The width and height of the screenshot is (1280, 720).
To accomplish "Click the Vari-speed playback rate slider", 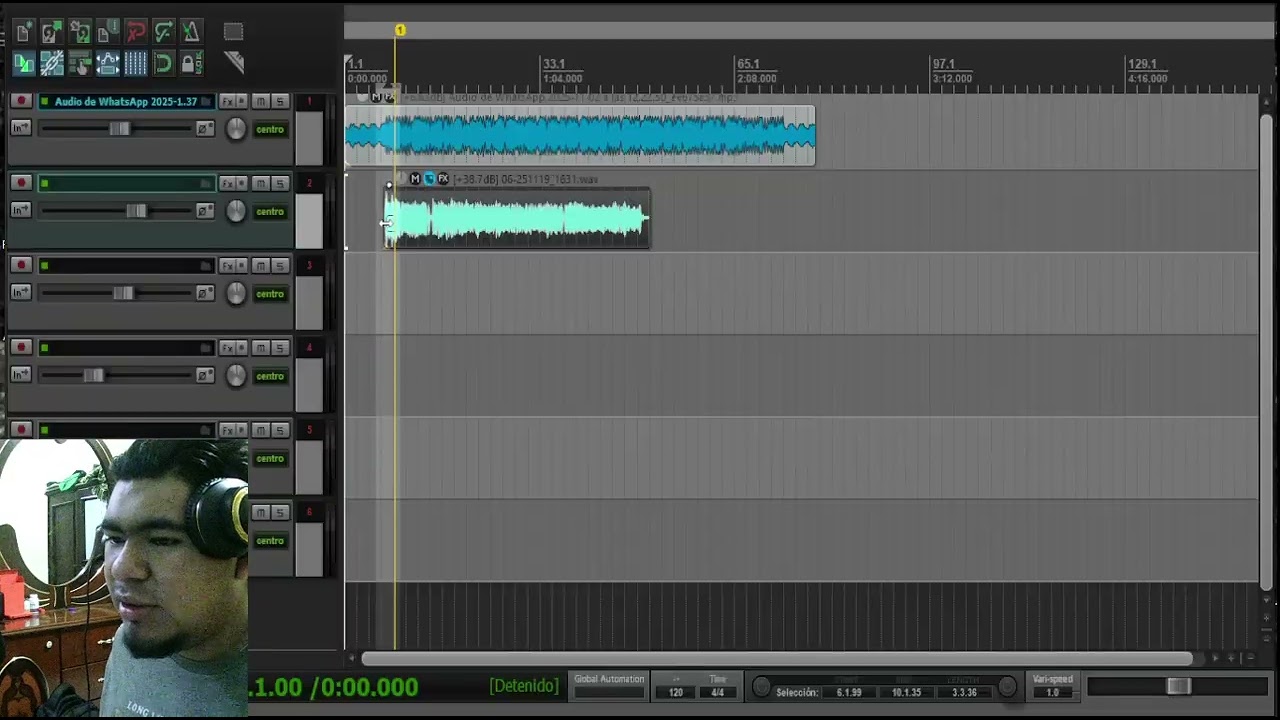I will click(1178, 686).
